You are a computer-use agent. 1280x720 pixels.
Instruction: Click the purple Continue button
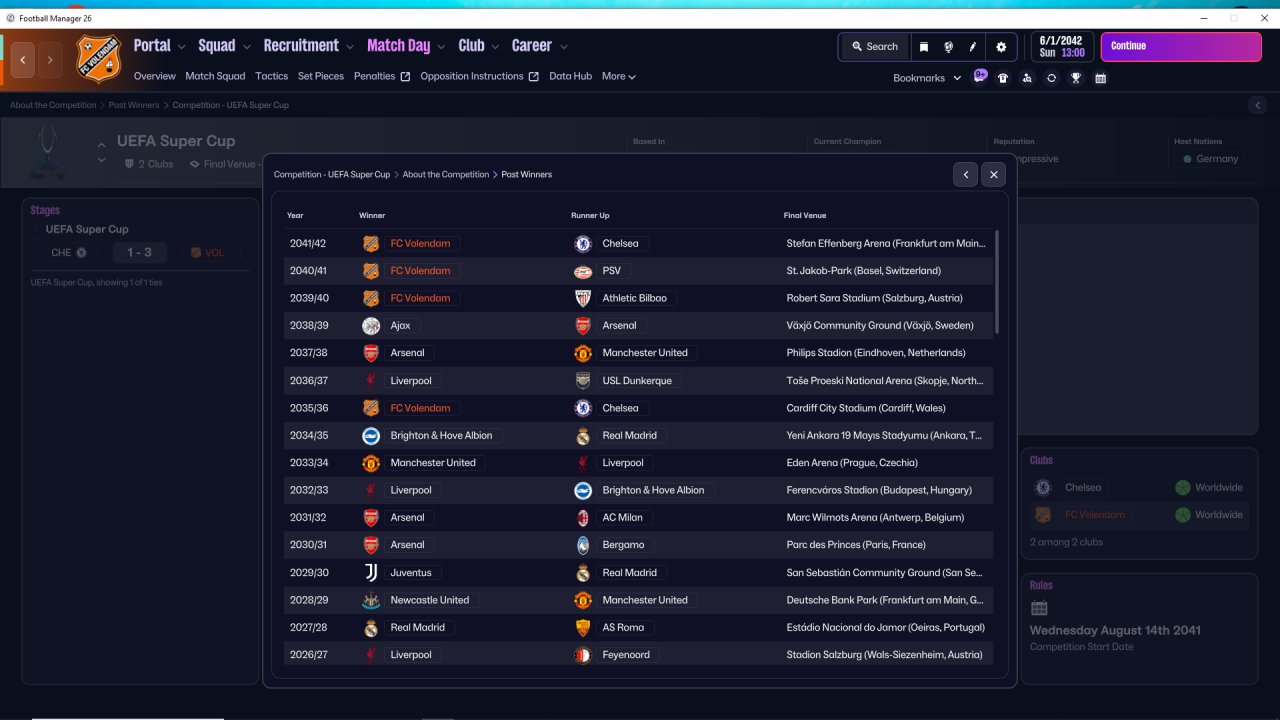[x=1181, y=47]
